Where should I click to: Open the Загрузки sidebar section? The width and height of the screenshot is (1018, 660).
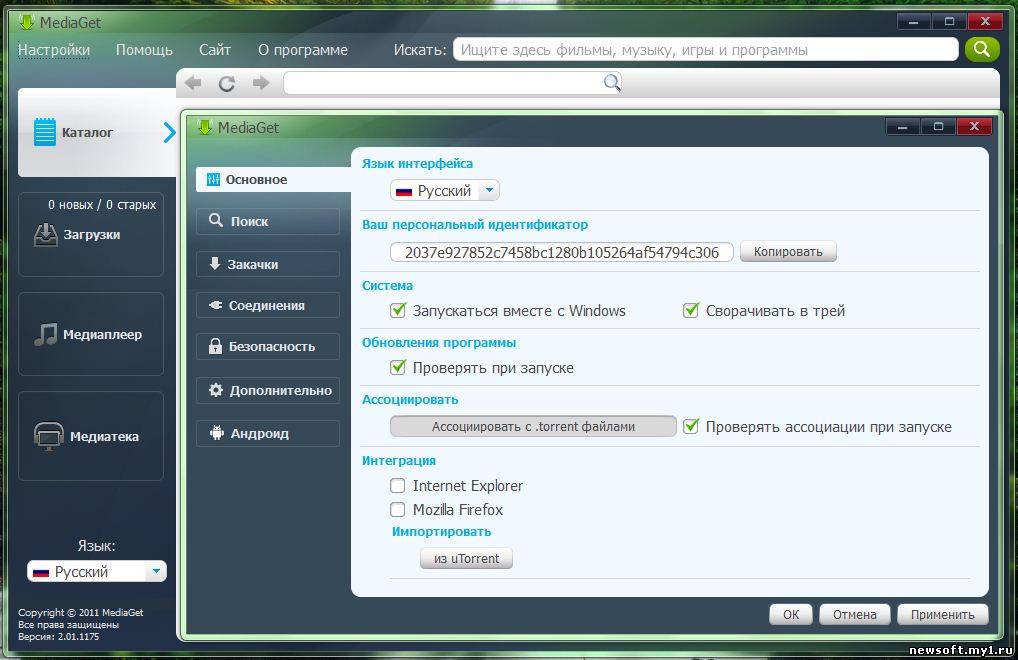91,234
